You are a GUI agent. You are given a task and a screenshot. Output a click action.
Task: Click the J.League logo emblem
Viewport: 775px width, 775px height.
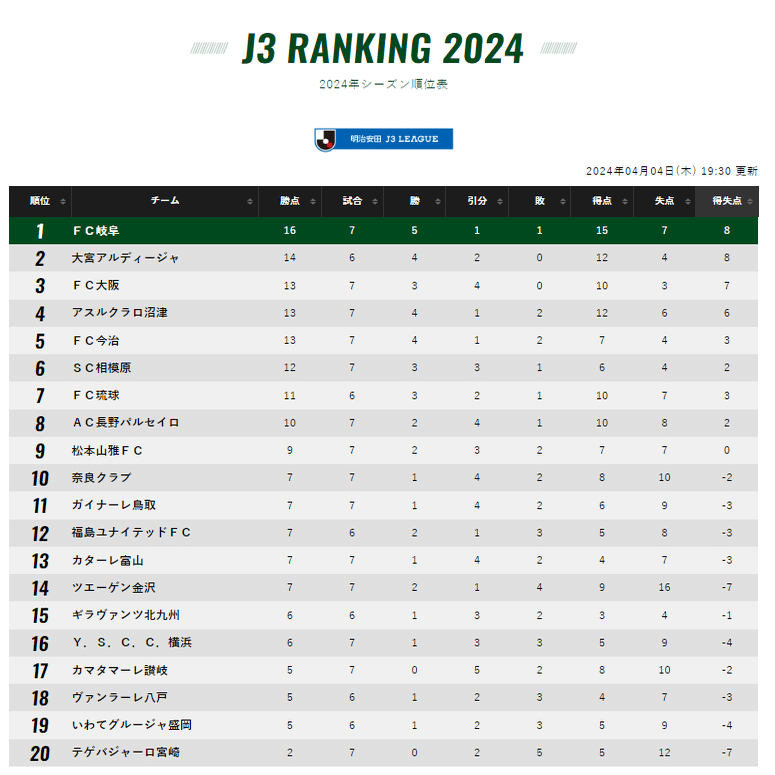[326, 140]
